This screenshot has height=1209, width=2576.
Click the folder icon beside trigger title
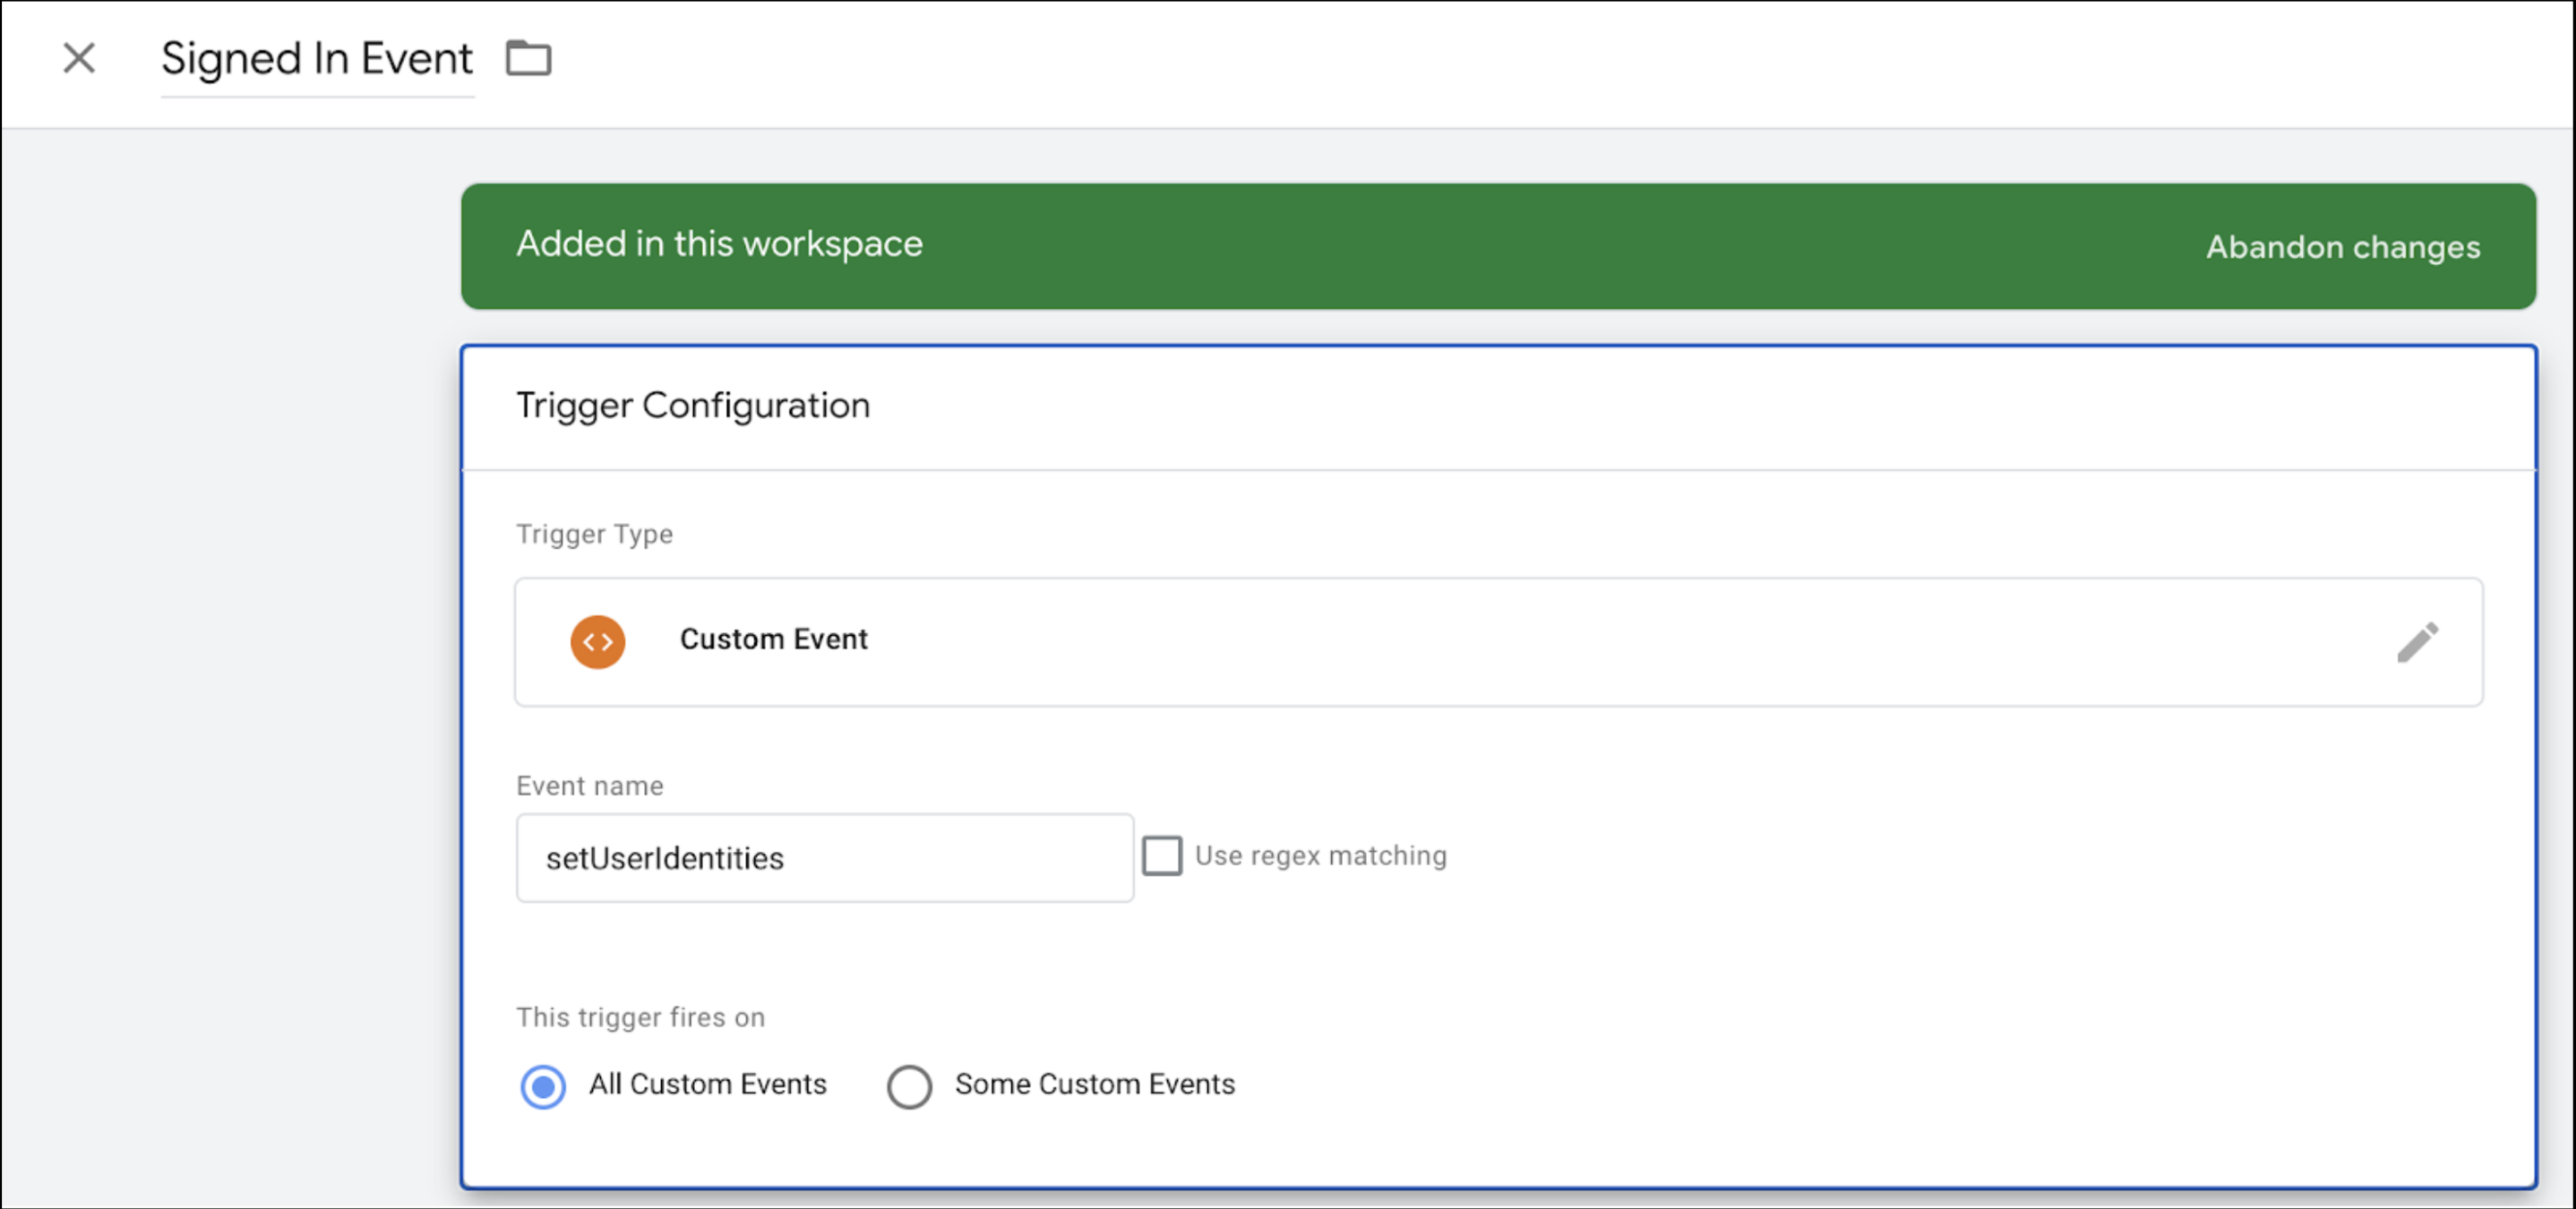tap(528, 58)
